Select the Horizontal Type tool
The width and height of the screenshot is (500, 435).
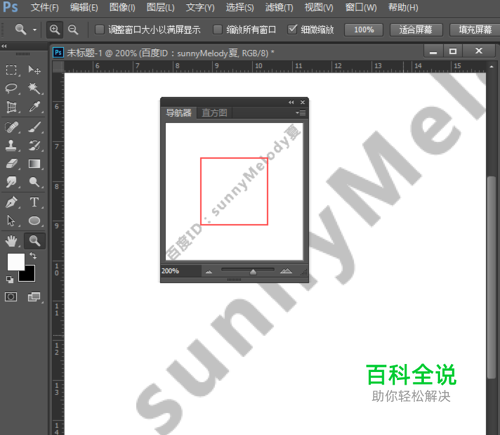(x=34, y=202)
